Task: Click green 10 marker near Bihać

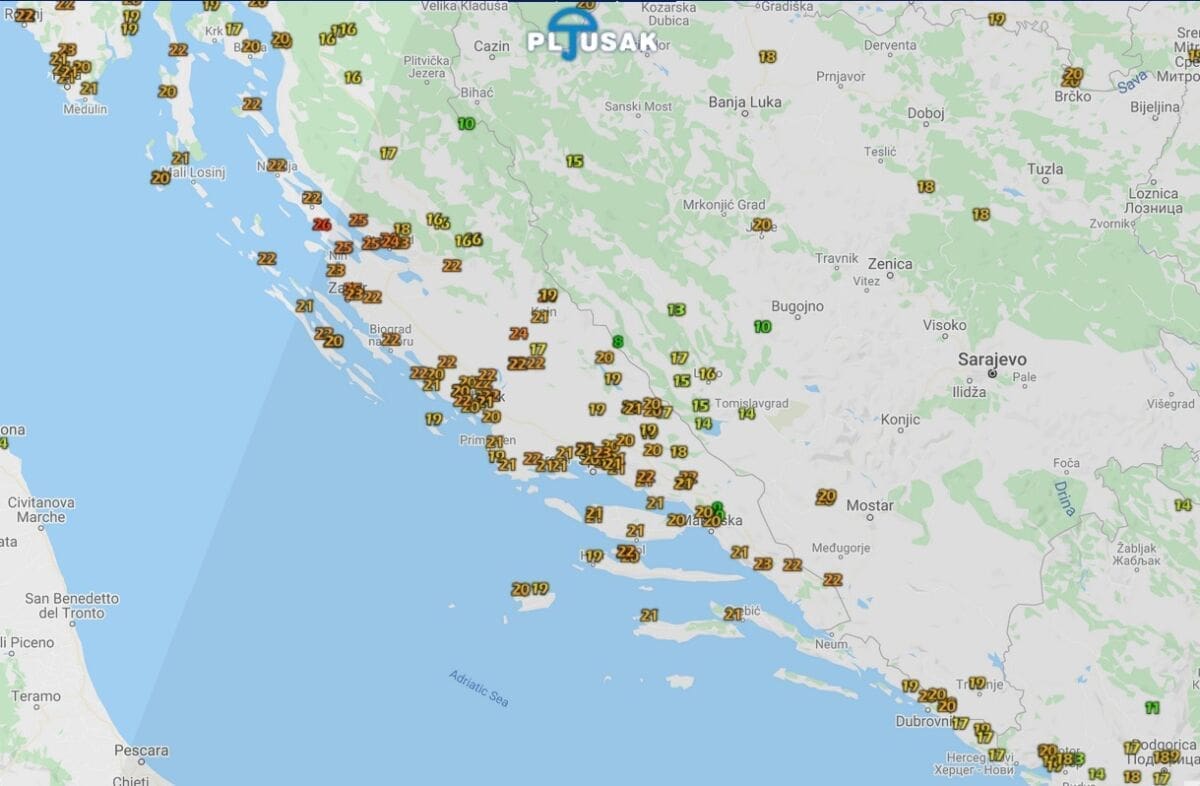Action: coord(466,124)
